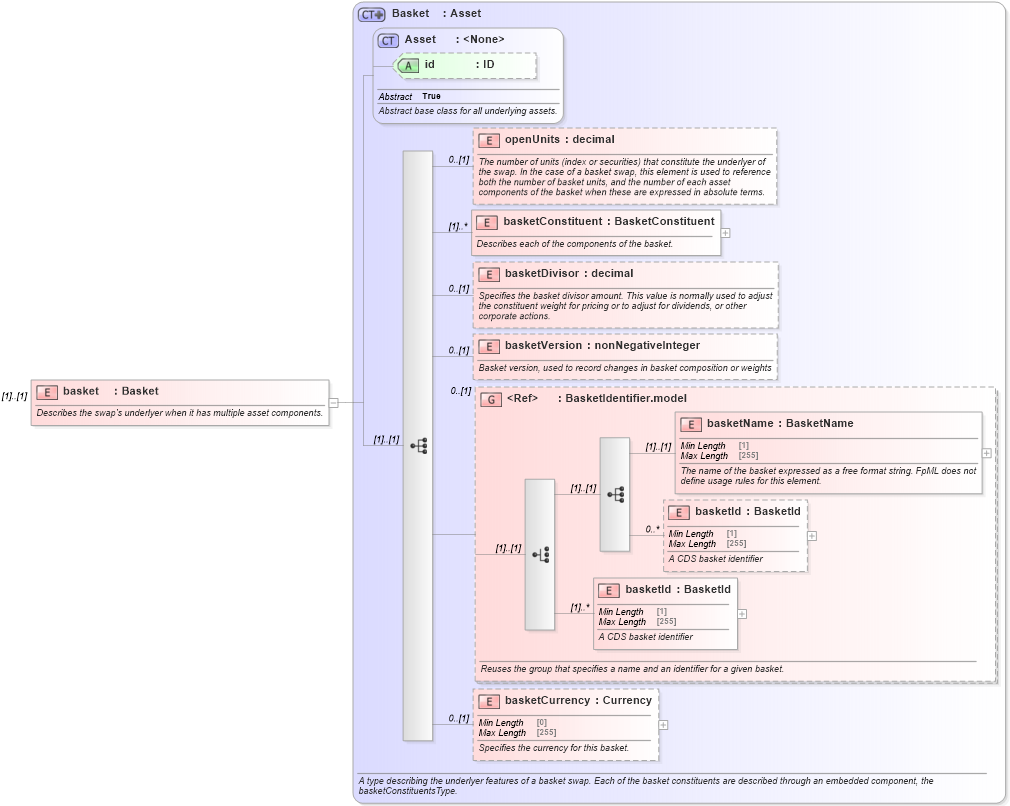This screenshot has width=1010, height=806.
Task: Click the E icon of the basketCurrency element
Action: 490,700
